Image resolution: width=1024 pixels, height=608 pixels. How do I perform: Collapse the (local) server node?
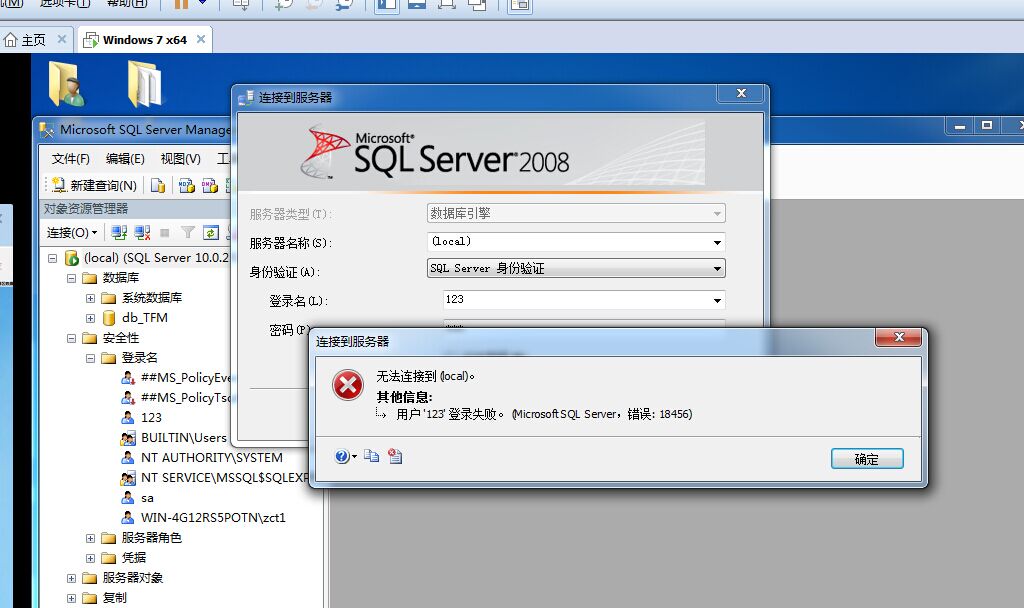(52, 258)
